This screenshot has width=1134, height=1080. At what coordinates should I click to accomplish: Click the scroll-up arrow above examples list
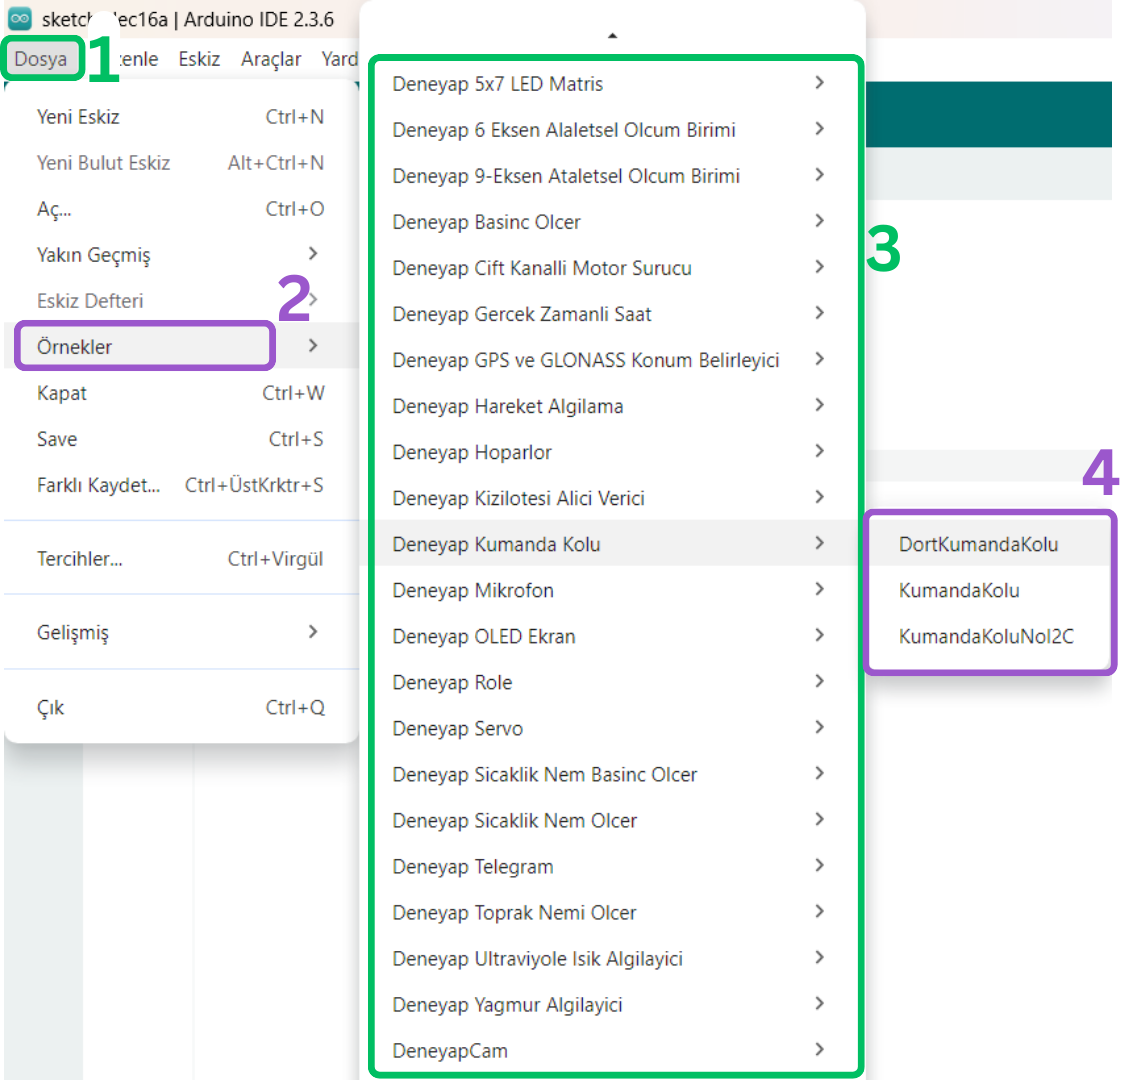click(x=613, y=35)
